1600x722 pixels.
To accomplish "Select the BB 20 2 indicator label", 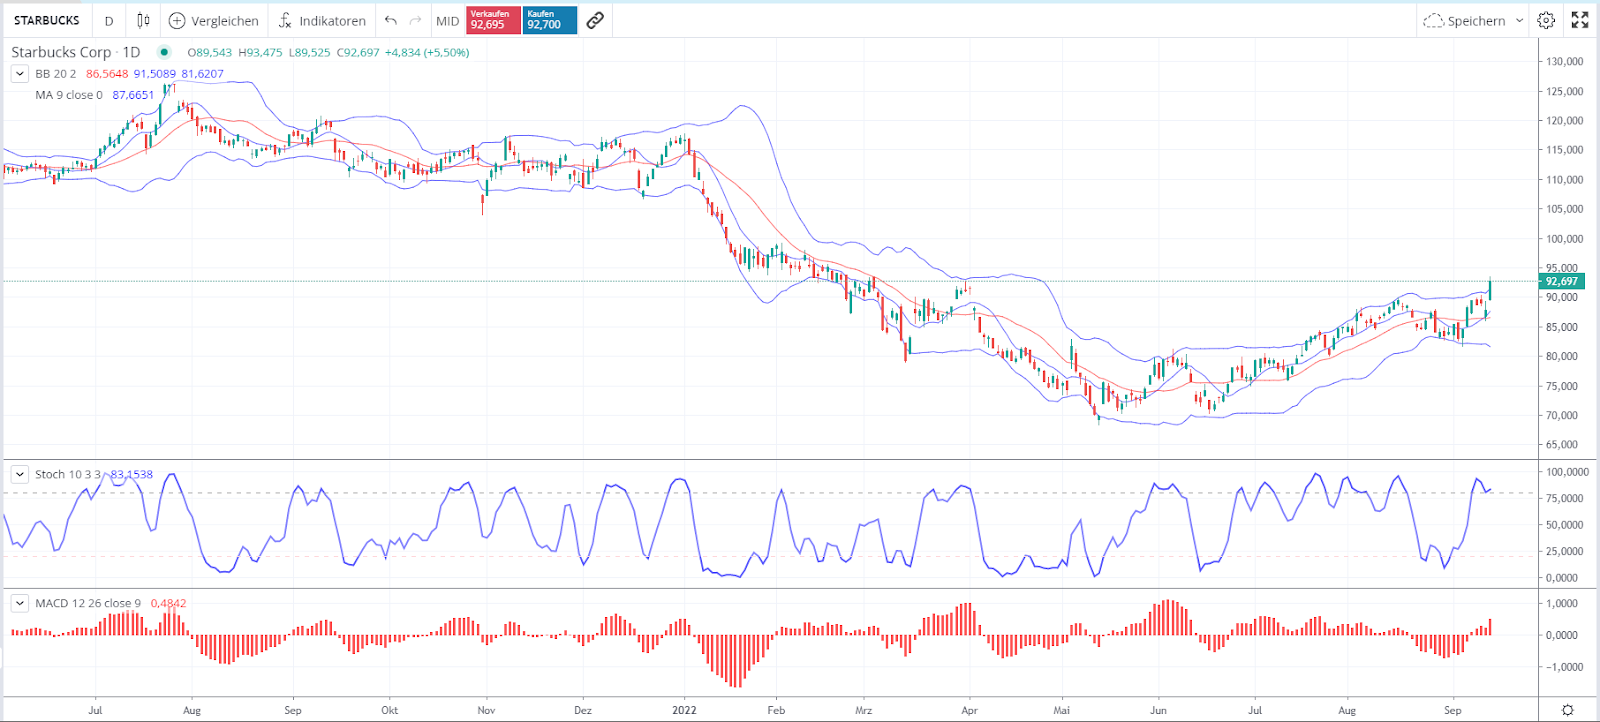I will (x=55, y=74).
